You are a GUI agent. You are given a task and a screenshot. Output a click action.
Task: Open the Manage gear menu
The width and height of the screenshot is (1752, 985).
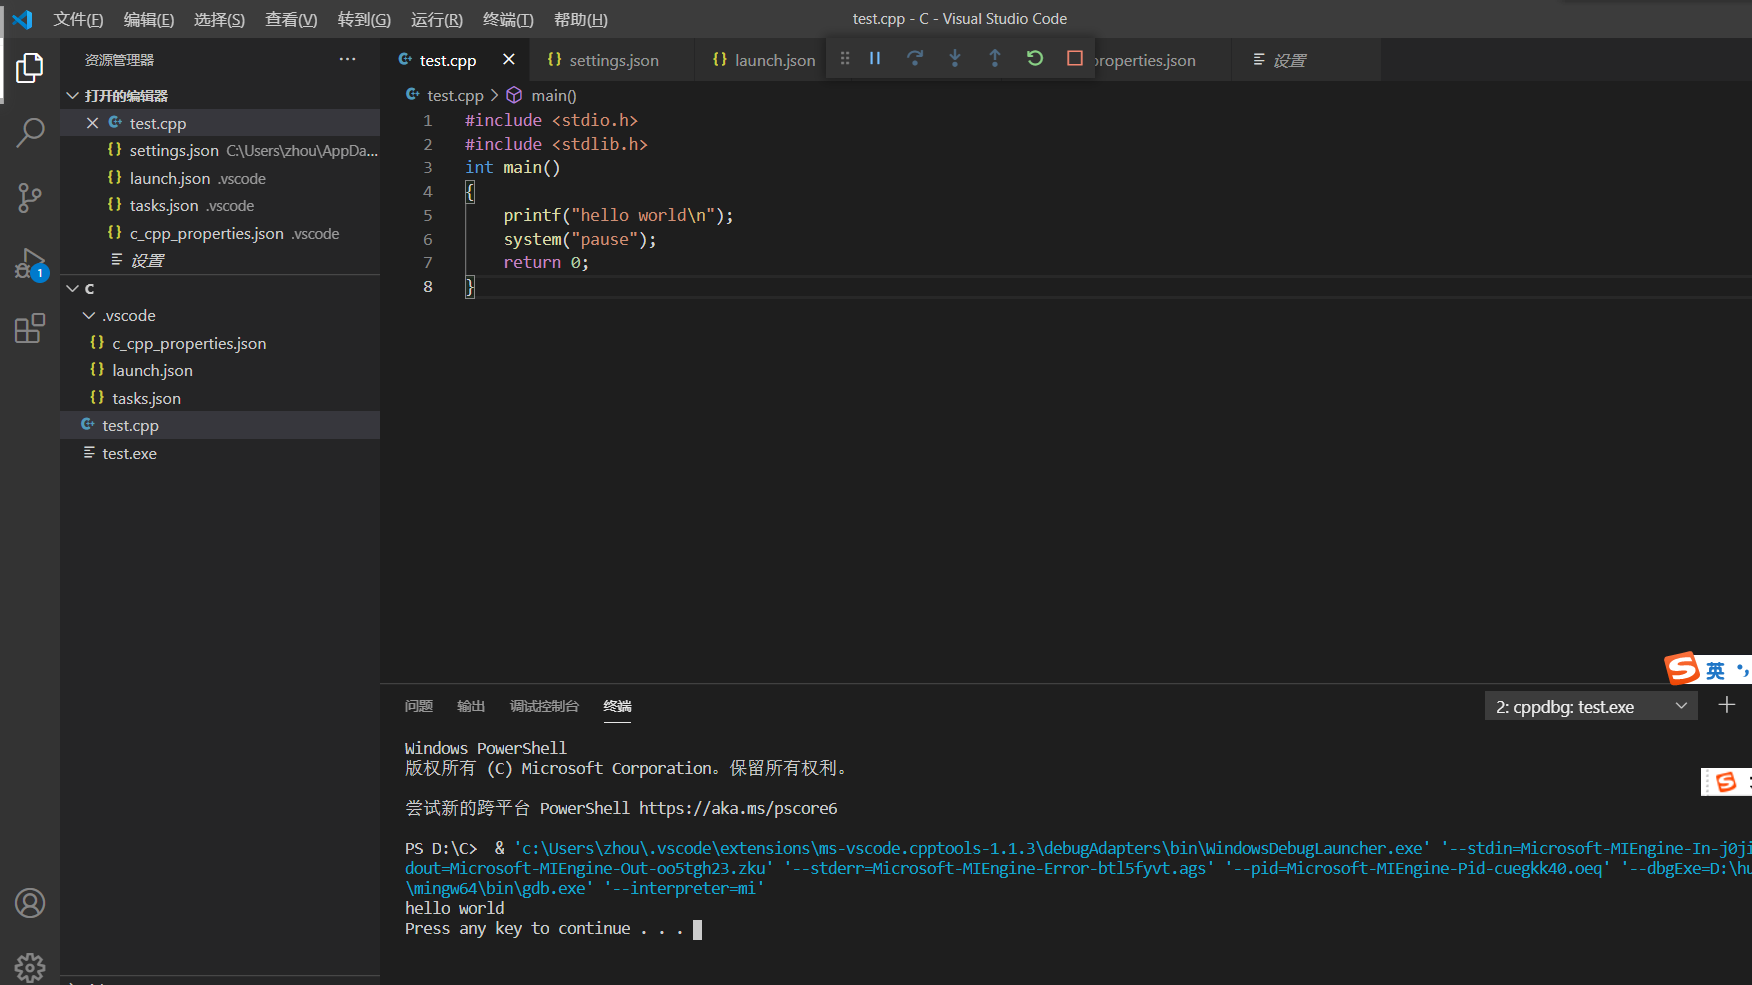(x=30, y=967)
